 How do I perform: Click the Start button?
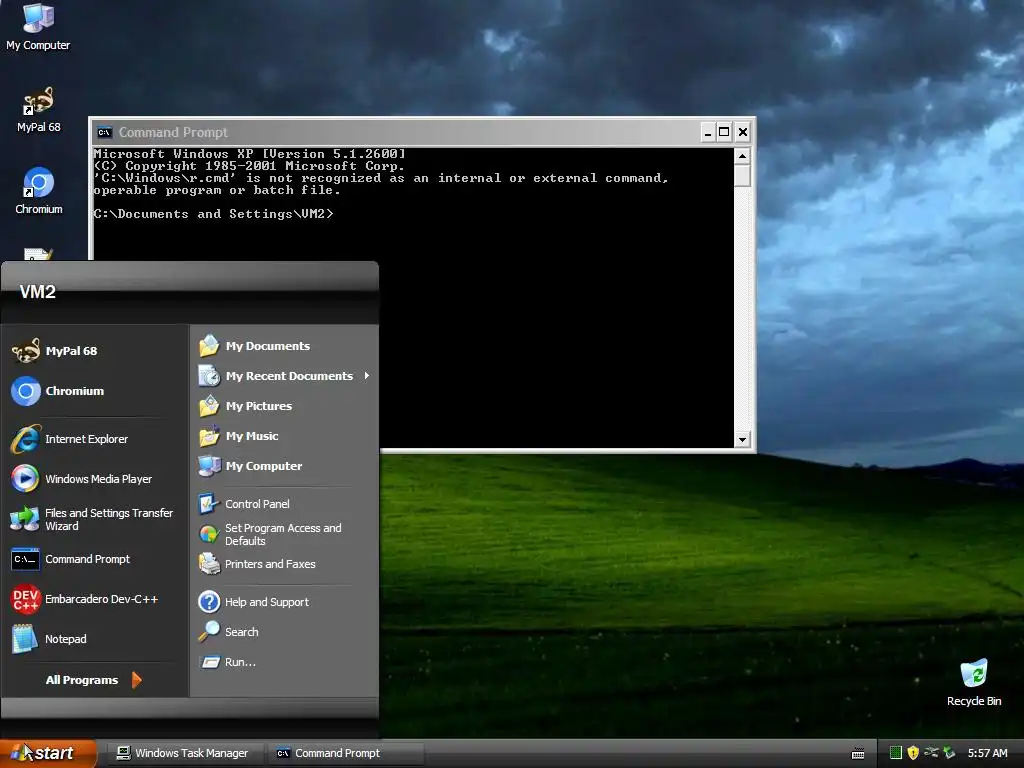[x=48, y=753]
